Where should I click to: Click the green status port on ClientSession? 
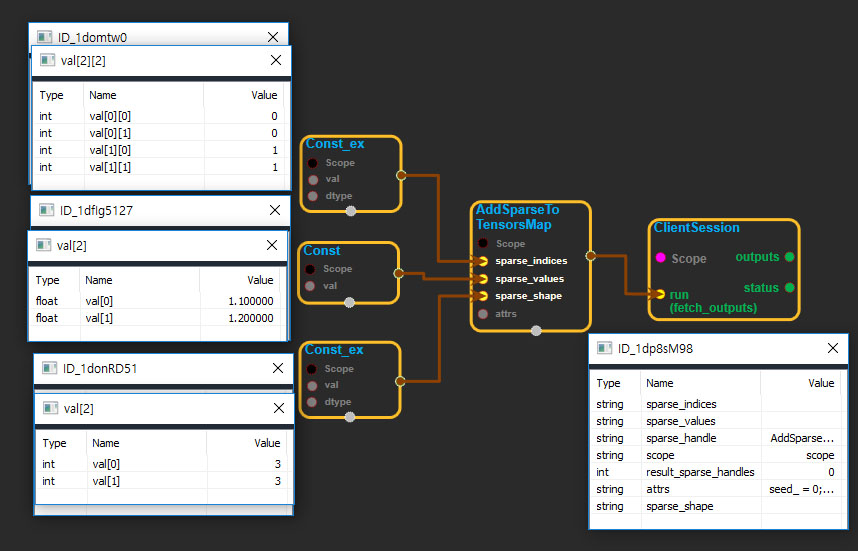(789, 288)
